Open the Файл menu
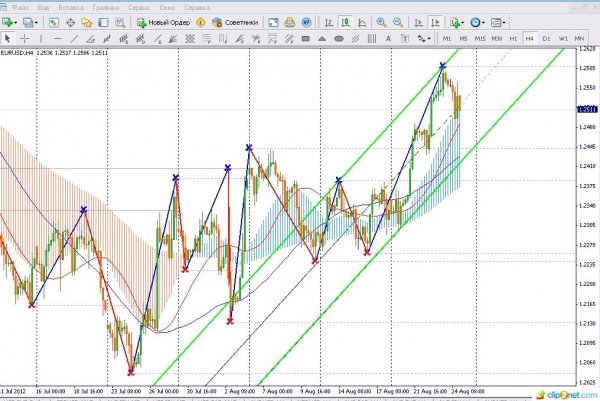Screen dimensions: 600x401 [x=20, y=6]
